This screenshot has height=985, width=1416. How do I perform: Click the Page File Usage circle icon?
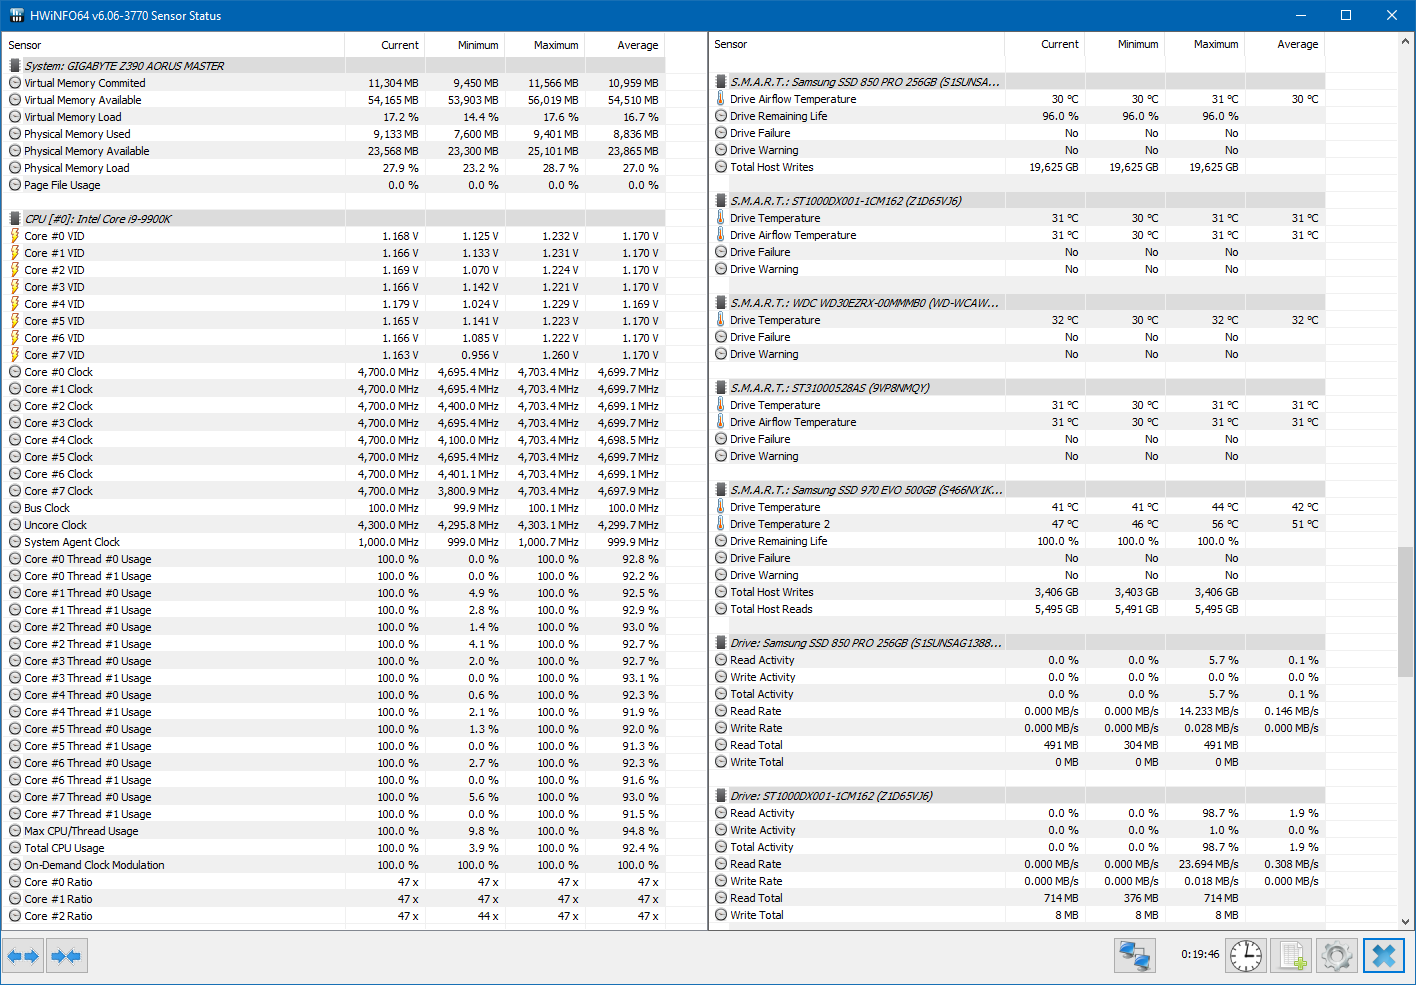click(15, 185)
